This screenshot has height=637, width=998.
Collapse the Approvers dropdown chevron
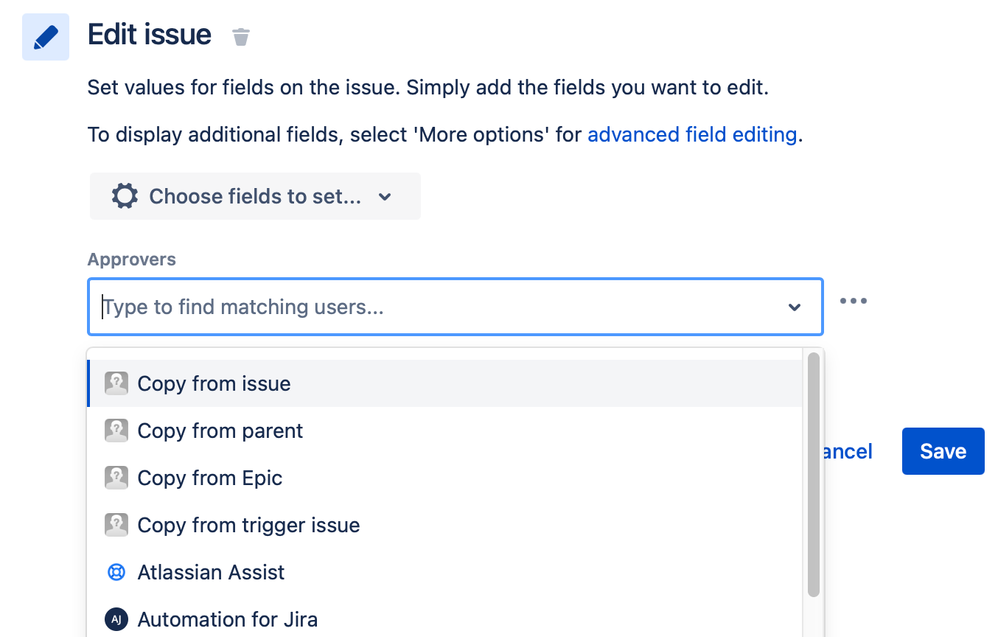point(794,307)
